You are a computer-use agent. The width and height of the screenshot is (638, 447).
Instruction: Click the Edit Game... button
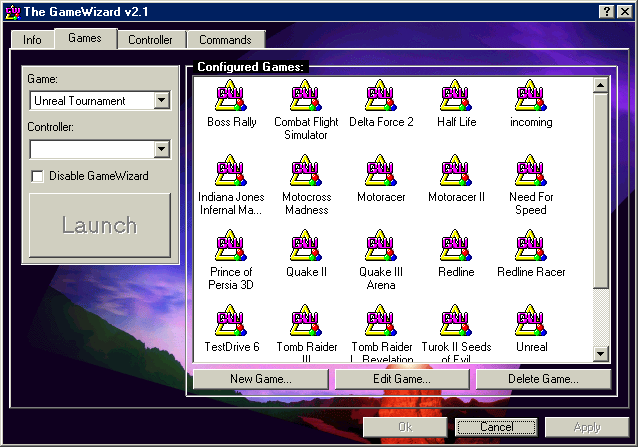click(x=402, y=379)
